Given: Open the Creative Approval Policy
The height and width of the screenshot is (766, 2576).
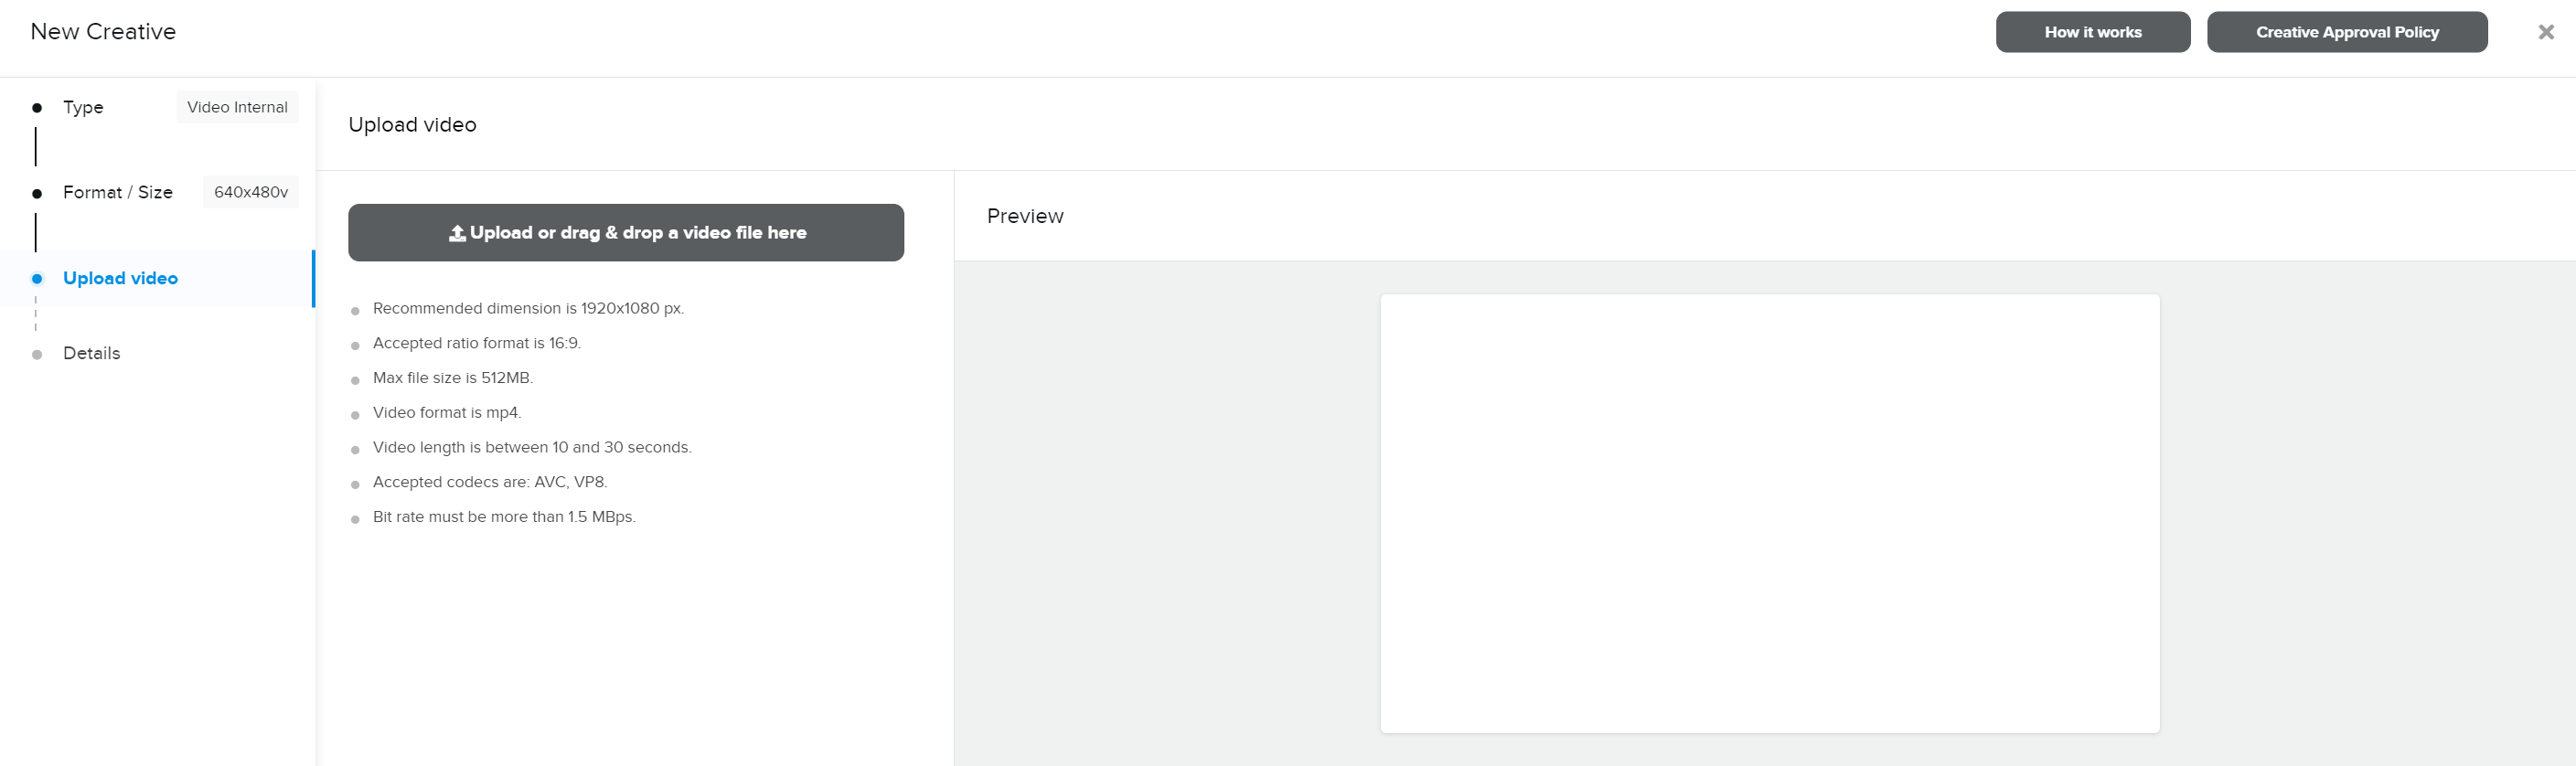Looking at the screenshot, I should point(2347,32).
